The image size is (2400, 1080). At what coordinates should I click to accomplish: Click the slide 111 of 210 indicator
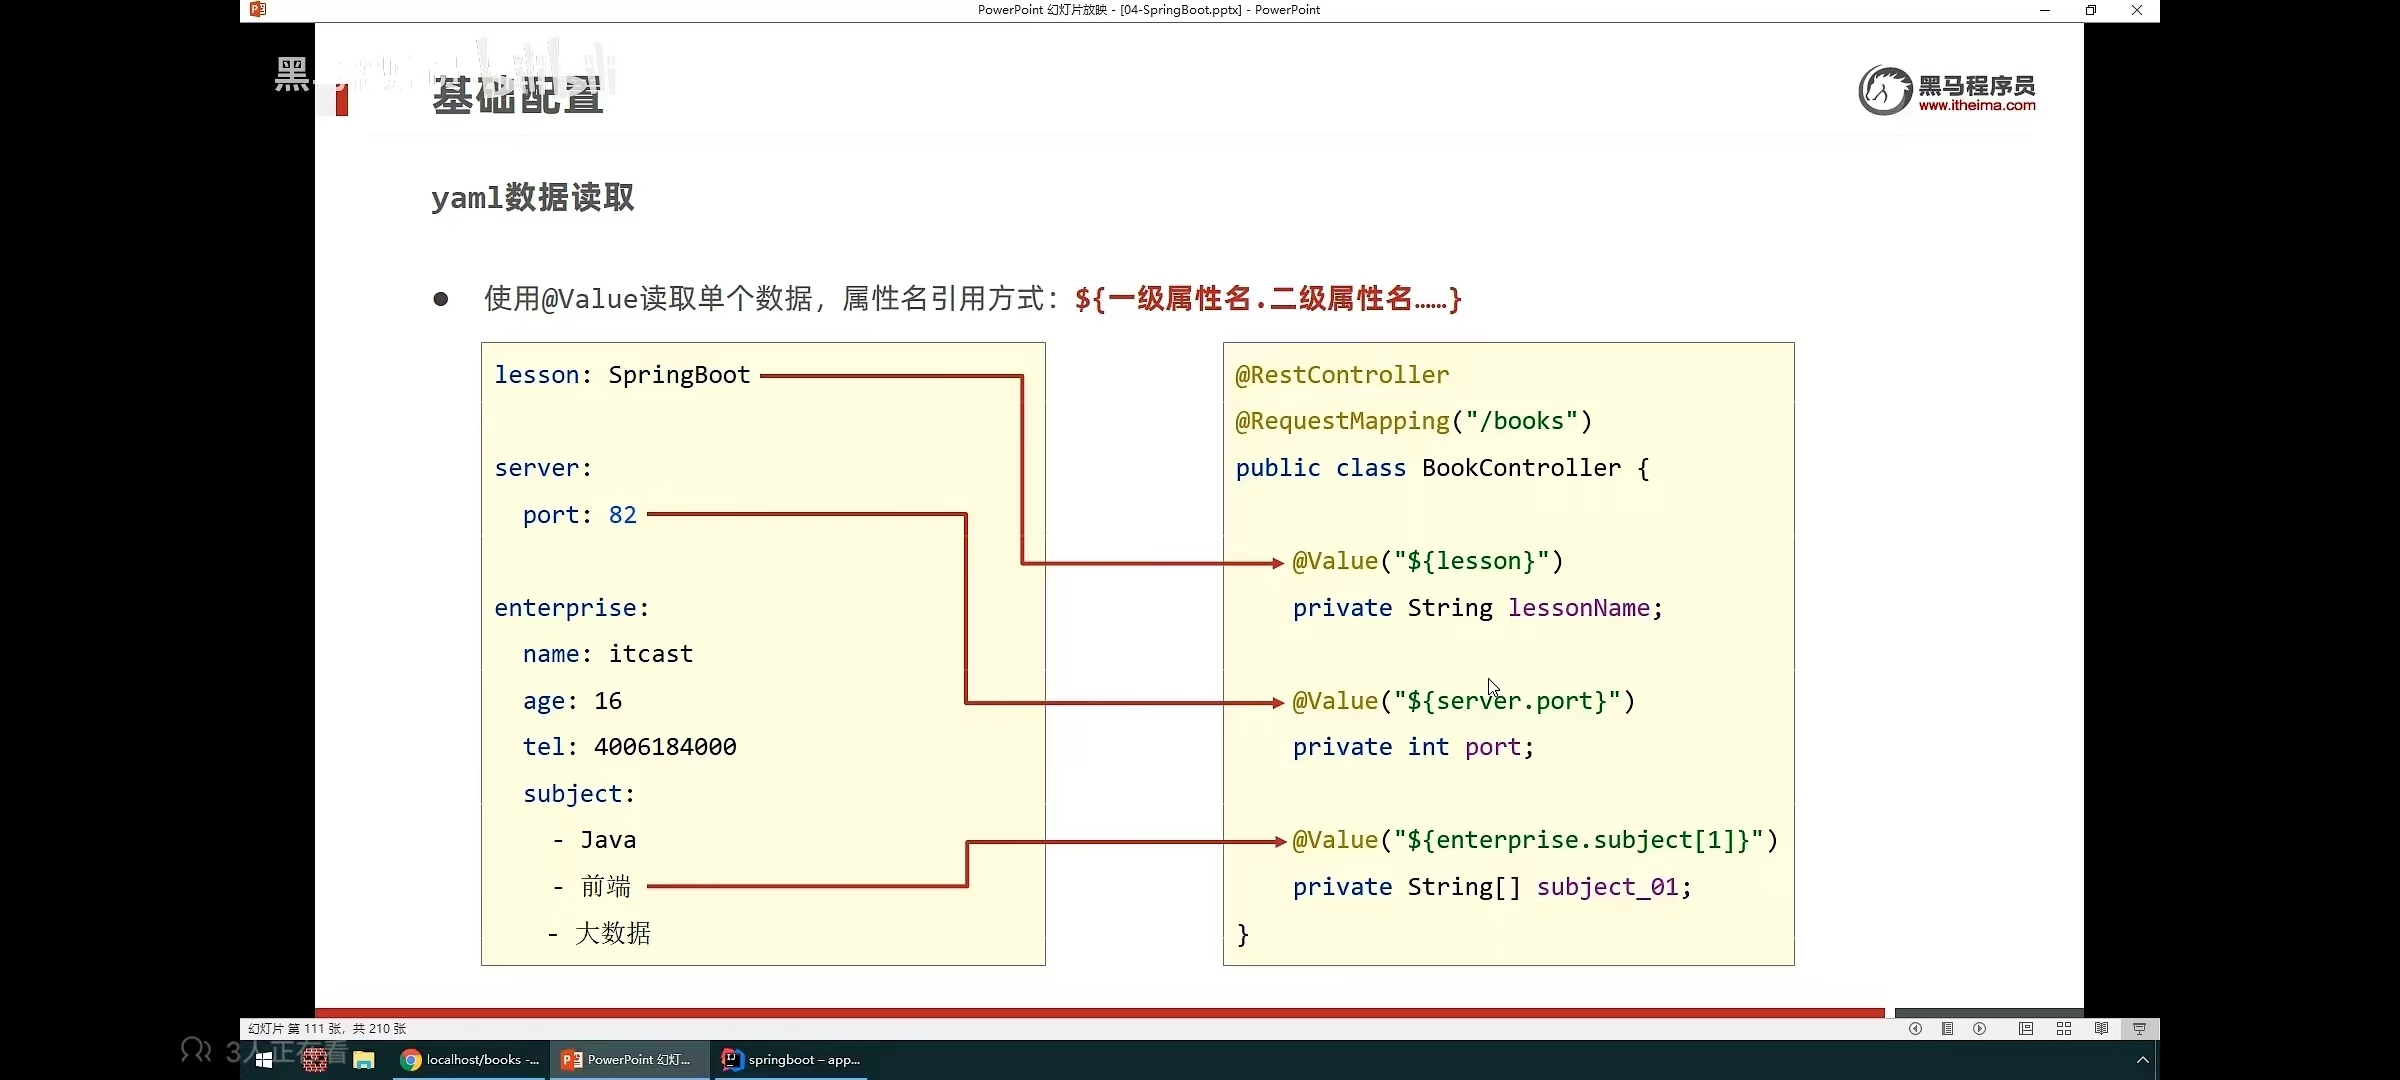tap(326, 1028)
